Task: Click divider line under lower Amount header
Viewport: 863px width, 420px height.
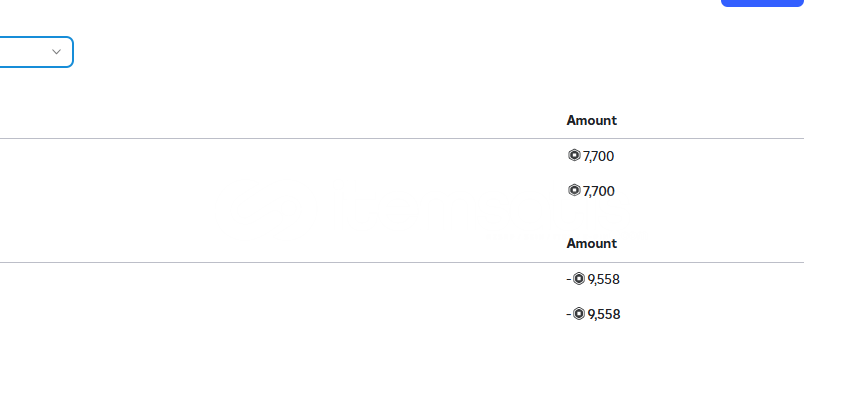Action: (x=402, y=263)
